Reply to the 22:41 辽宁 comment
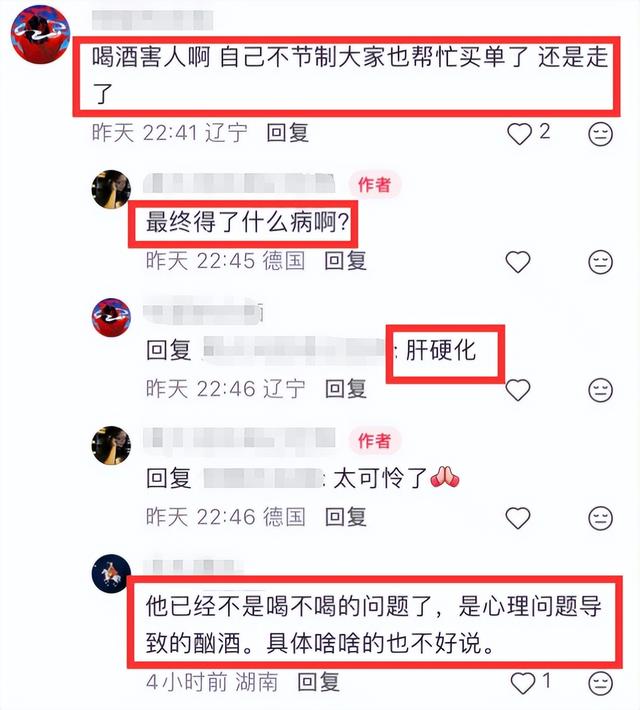Viewport: 640px width, 710px height. click(x=288, y=133)
